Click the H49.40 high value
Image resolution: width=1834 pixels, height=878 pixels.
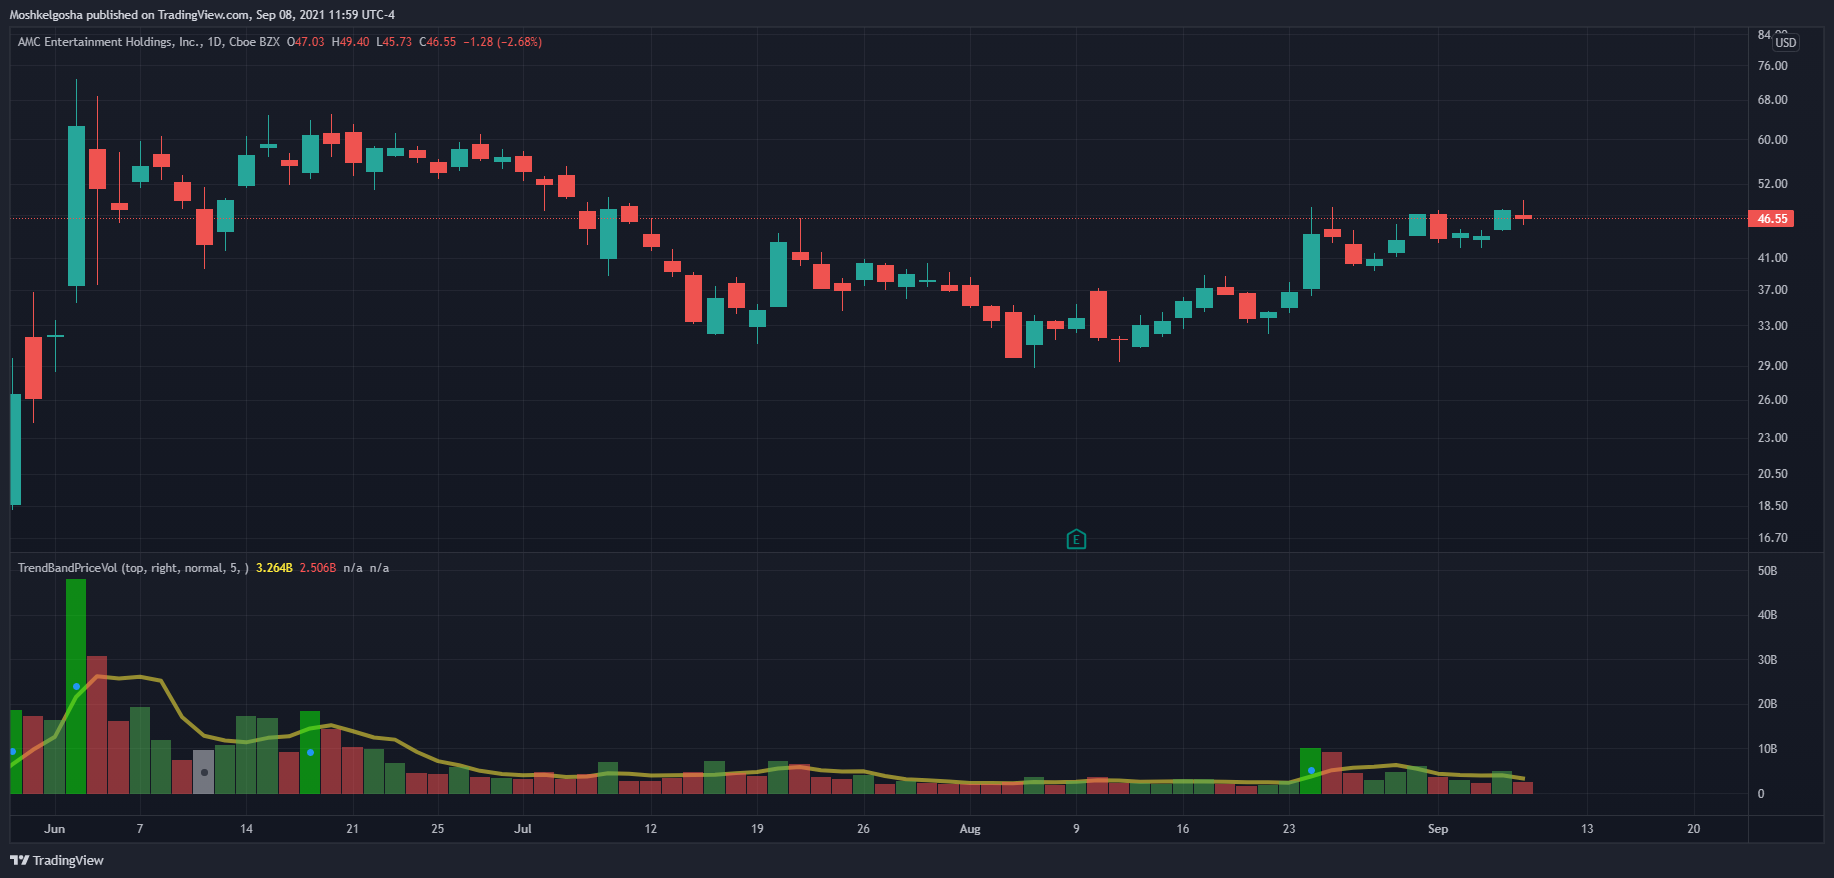[351, 42]
